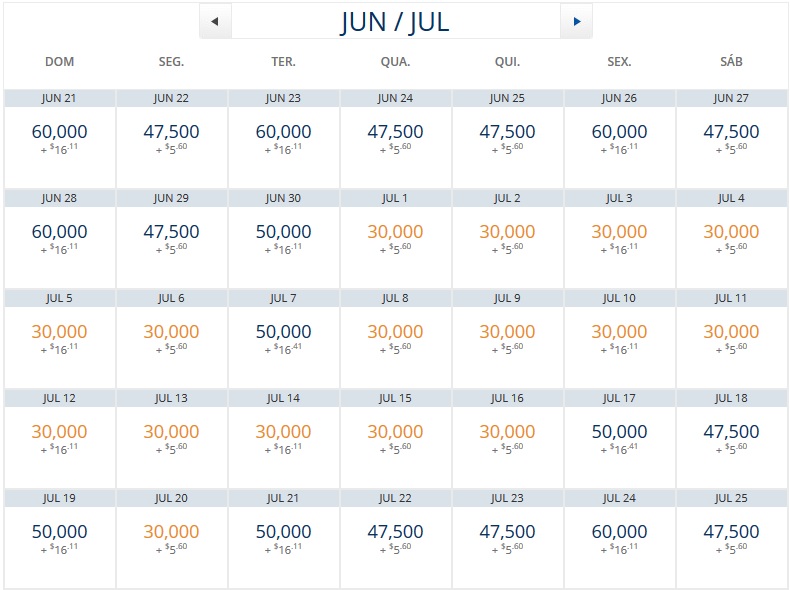Pick JUL 22 Wednesday 47,500 fare
The height and width of the screenshot is (590, 790).
[396, 539]
